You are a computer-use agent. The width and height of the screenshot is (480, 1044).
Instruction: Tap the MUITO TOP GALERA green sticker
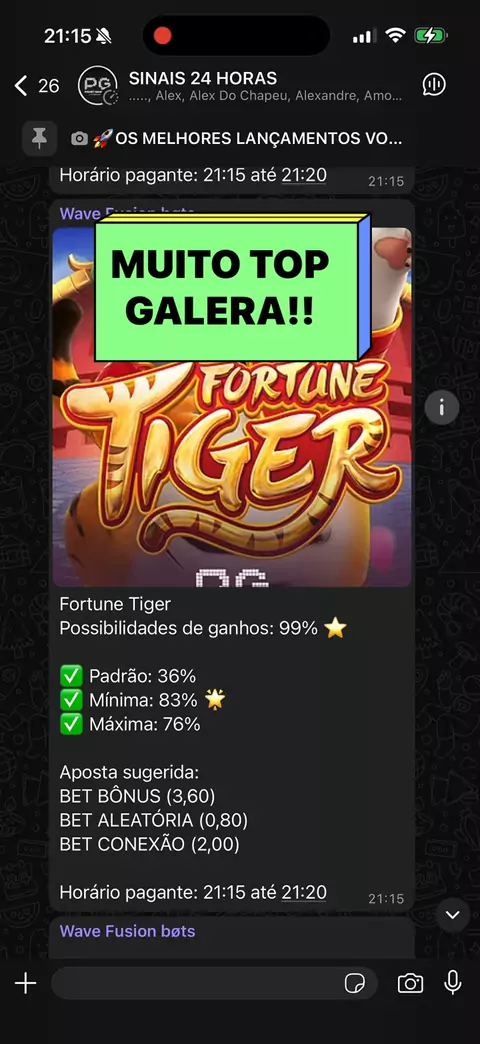tap(232, 288)
